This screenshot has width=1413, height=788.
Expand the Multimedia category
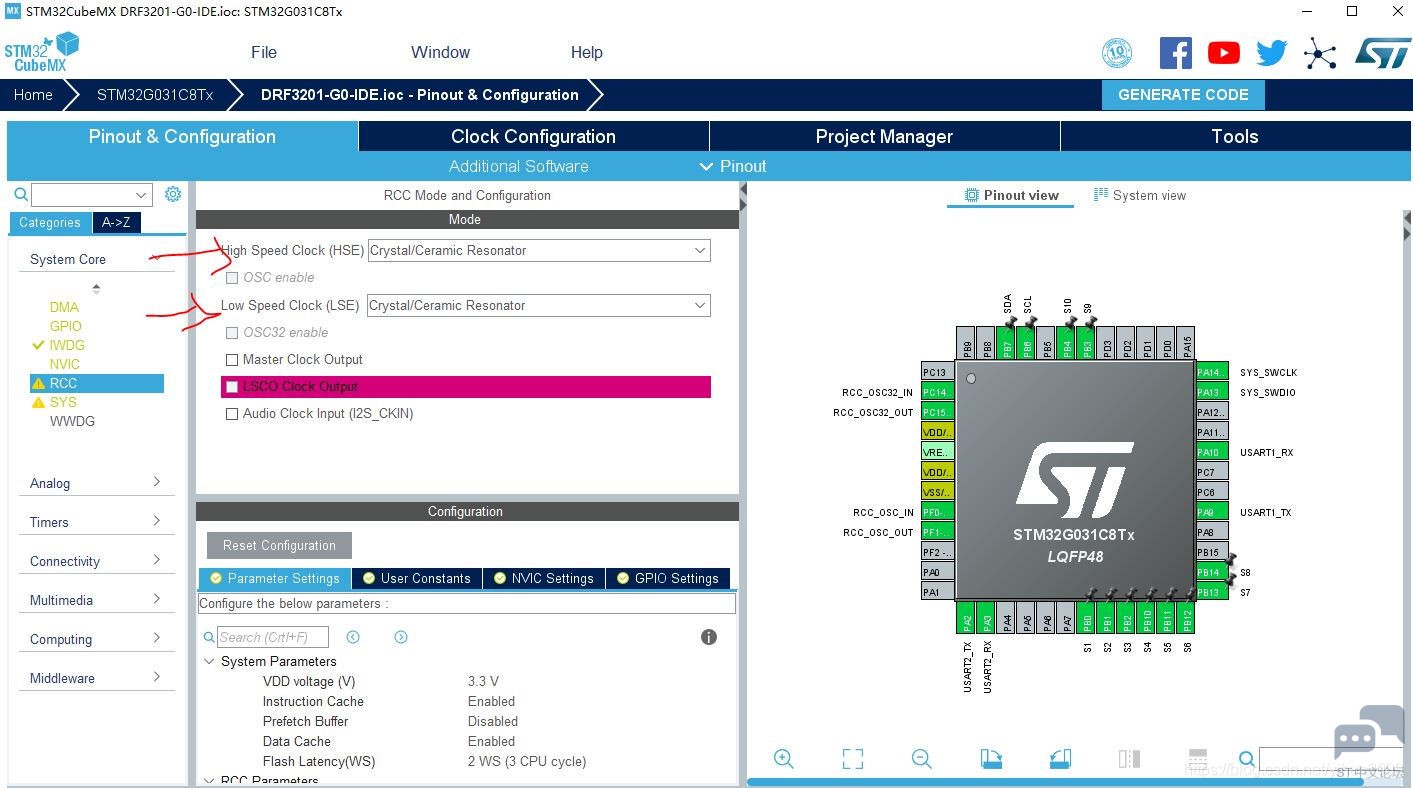coord(95,600)
